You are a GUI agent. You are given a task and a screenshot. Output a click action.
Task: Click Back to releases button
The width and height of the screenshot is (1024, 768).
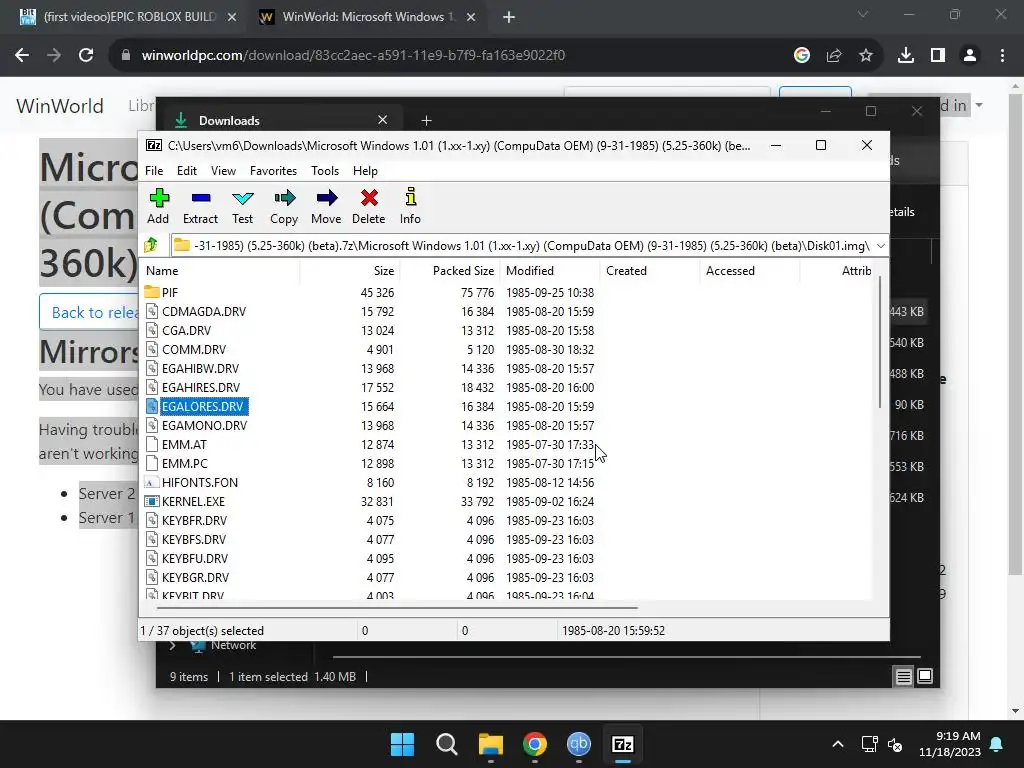(89, 312)
